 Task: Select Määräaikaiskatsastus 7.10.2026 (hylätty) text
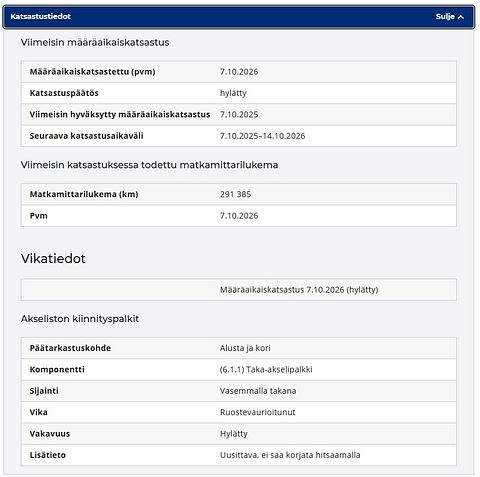(x=299, y=289)
